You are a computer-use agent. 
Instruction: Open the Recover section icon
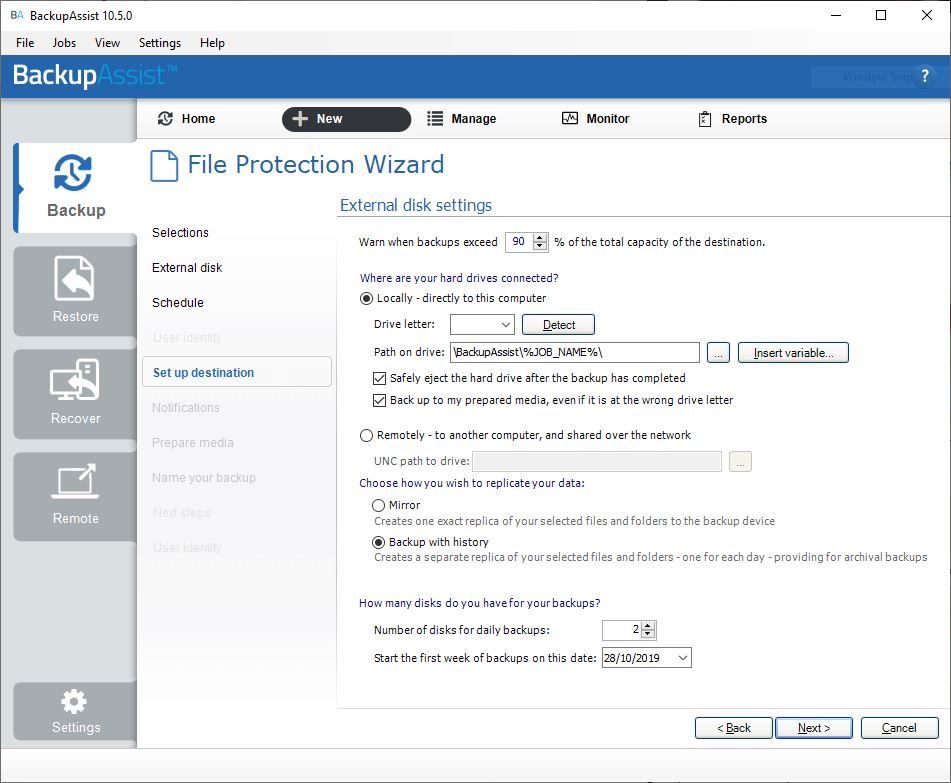(x=74, y=380)
